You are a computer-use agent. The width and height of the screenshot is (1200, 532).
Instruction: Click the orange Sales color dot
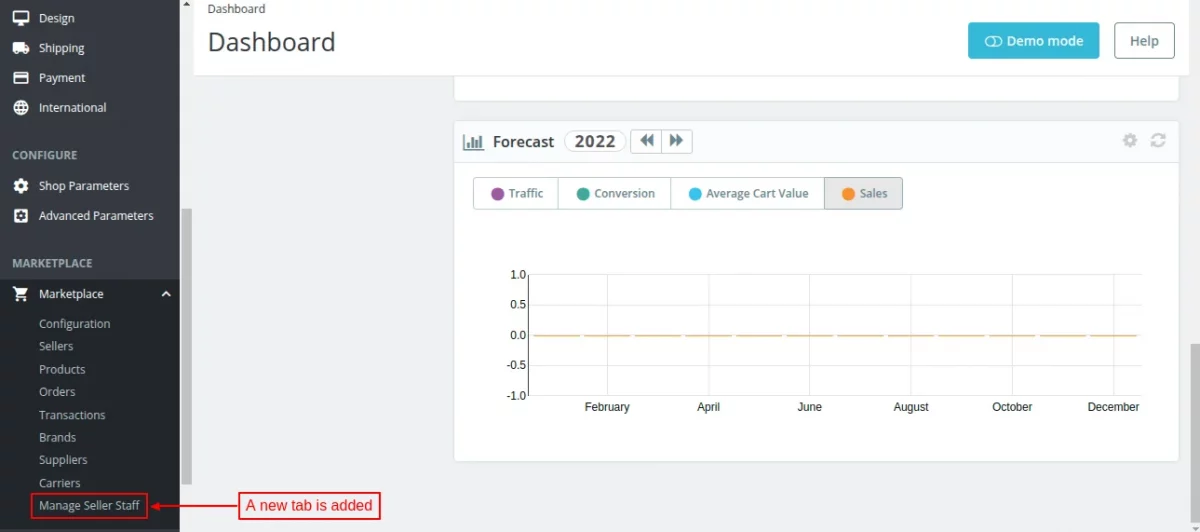(848, 194)
